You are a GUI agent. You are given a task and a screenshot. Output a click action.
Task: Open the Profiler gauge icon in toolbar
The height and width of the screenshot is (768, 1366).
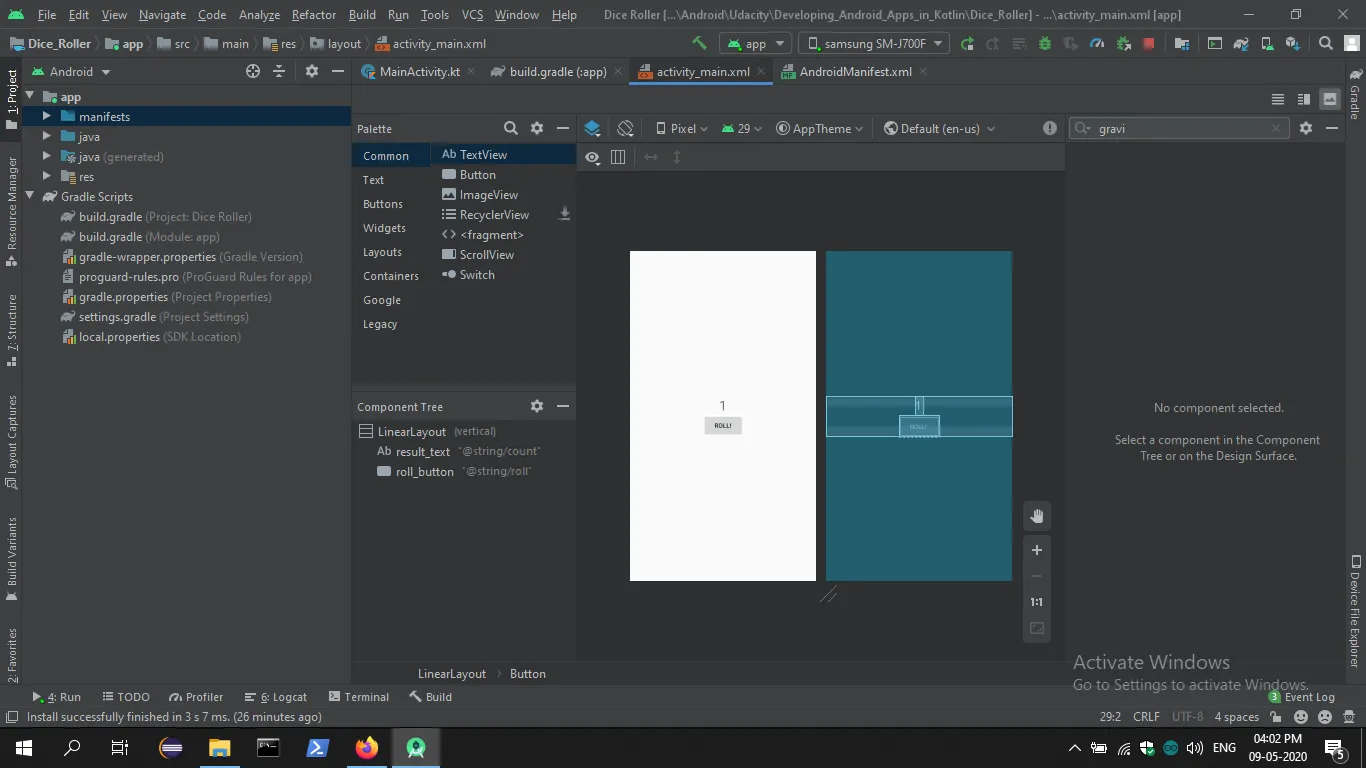[x=1097, y=43]
